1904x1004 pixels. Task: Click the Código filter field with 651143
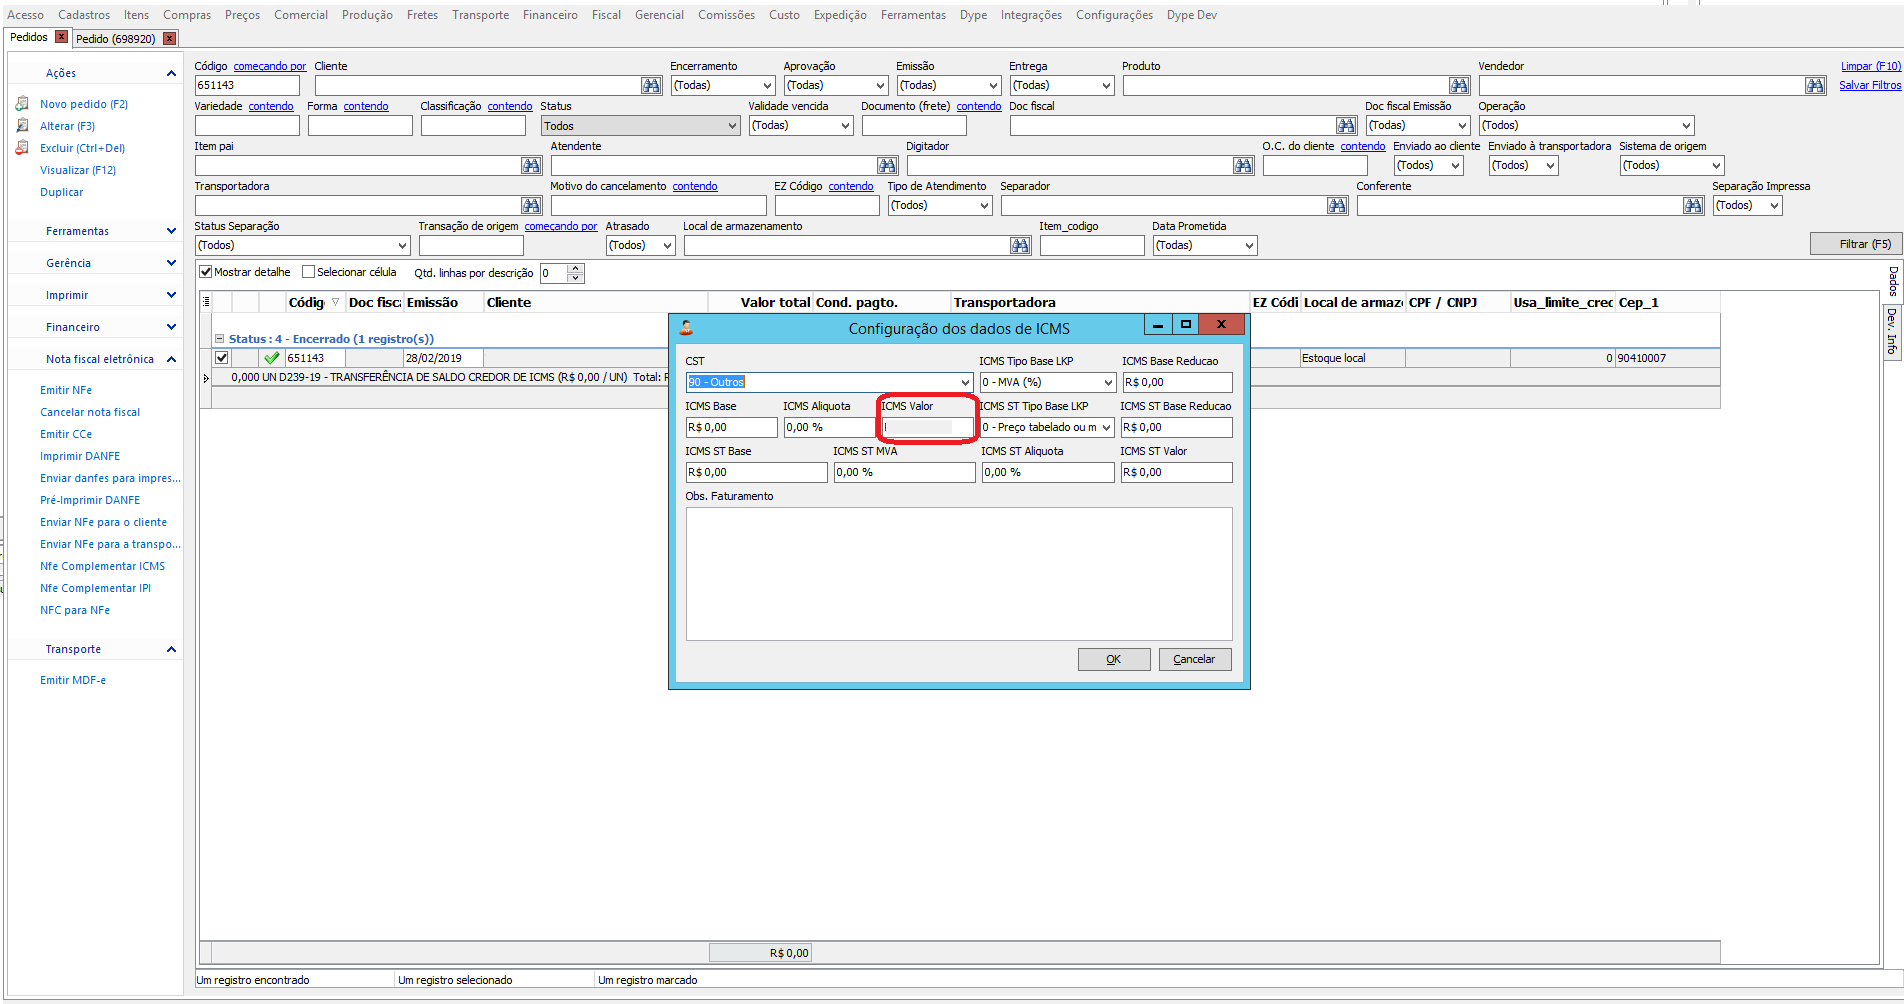pyautogui.click(x=247, y=86)
